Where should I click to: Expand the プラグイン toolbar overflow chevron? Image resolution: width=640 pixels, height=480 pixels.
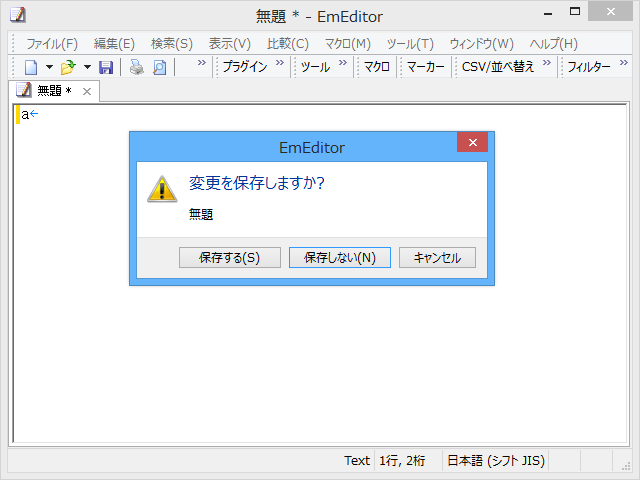[280, 62]
